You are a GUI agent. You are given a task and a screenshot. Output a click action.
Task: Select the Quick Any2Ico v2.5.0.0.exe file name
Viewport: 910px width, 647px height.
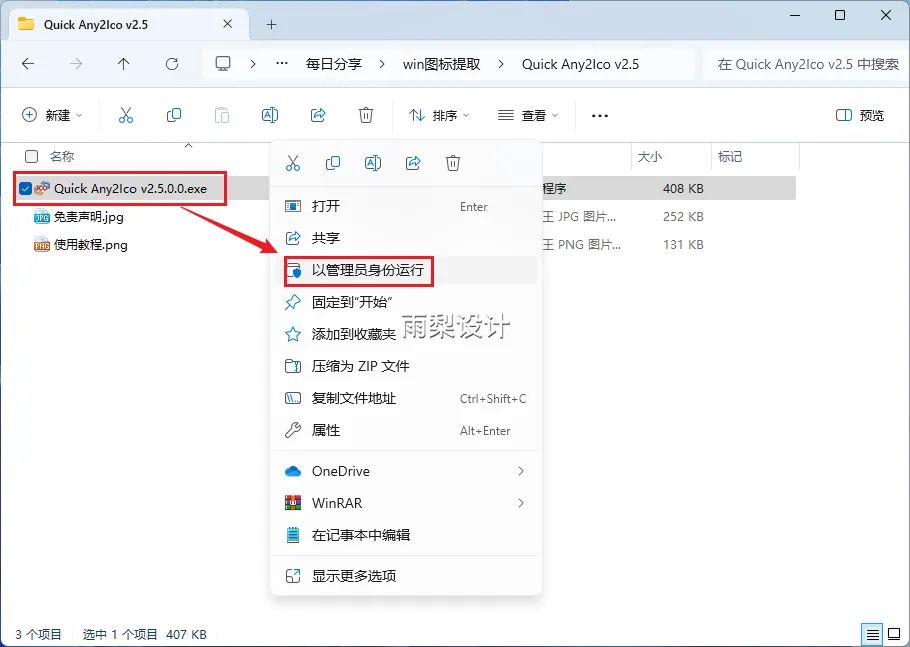[130, 189]
